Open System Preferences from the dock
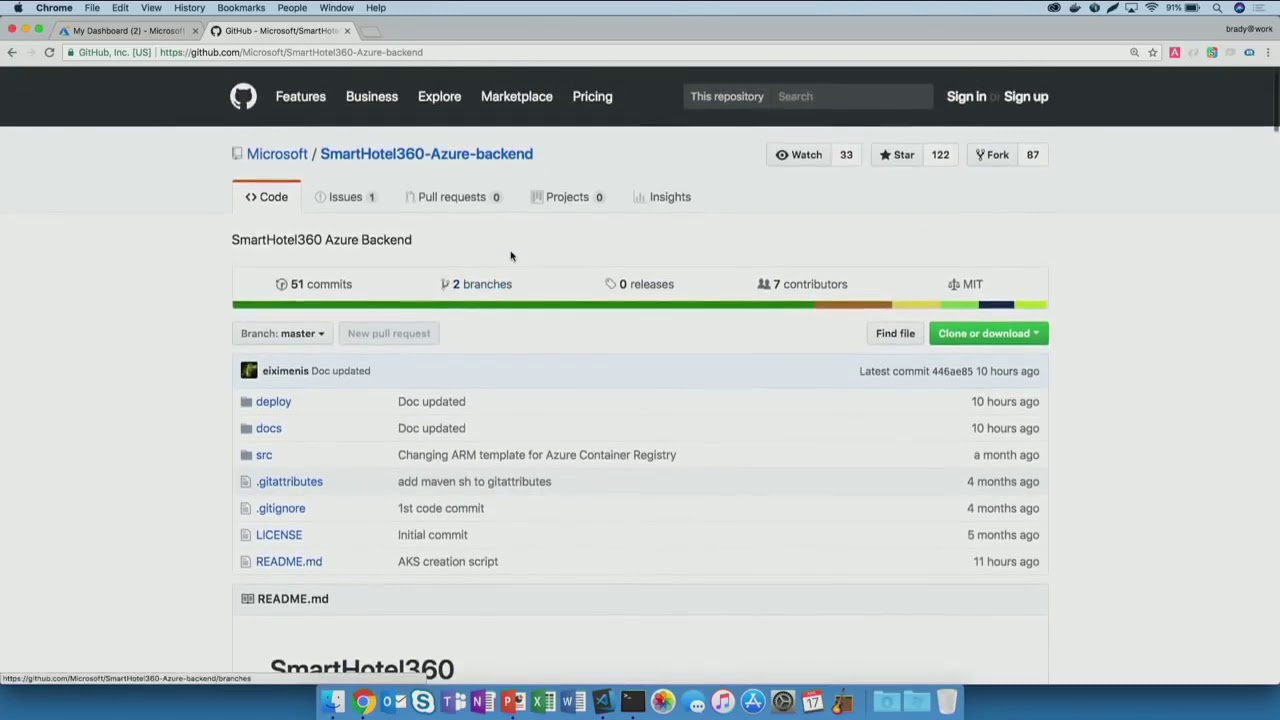The height and width of the screenshot is (720, 1280). (x=783, y=701)
